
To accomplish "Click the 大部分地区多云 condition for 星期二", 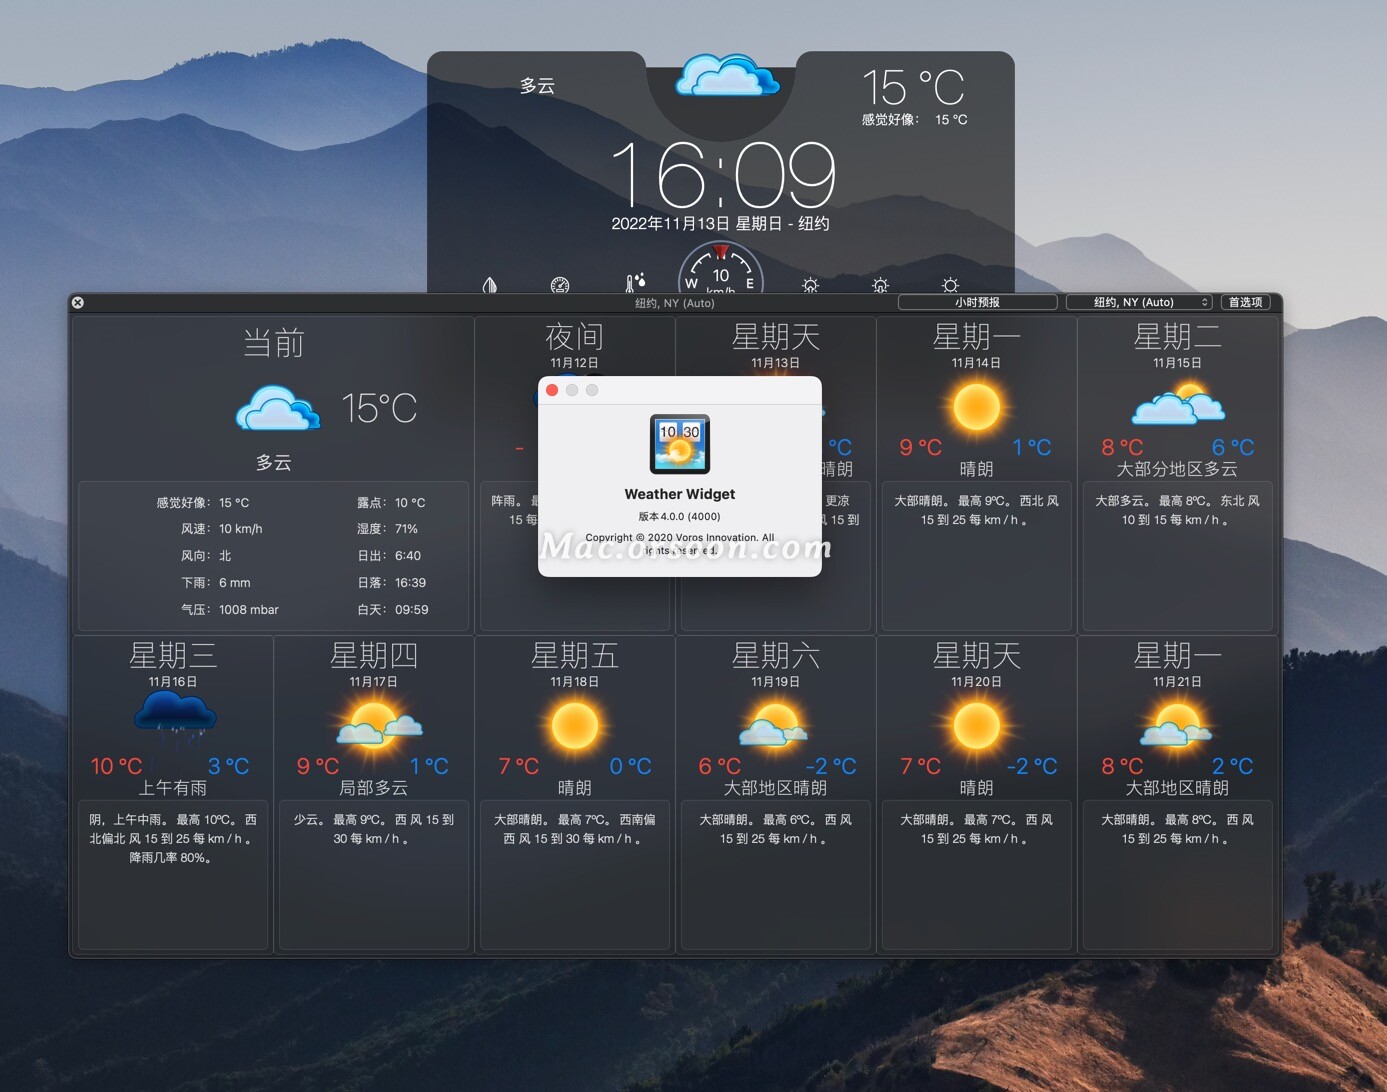I will tap(1177, 469).
